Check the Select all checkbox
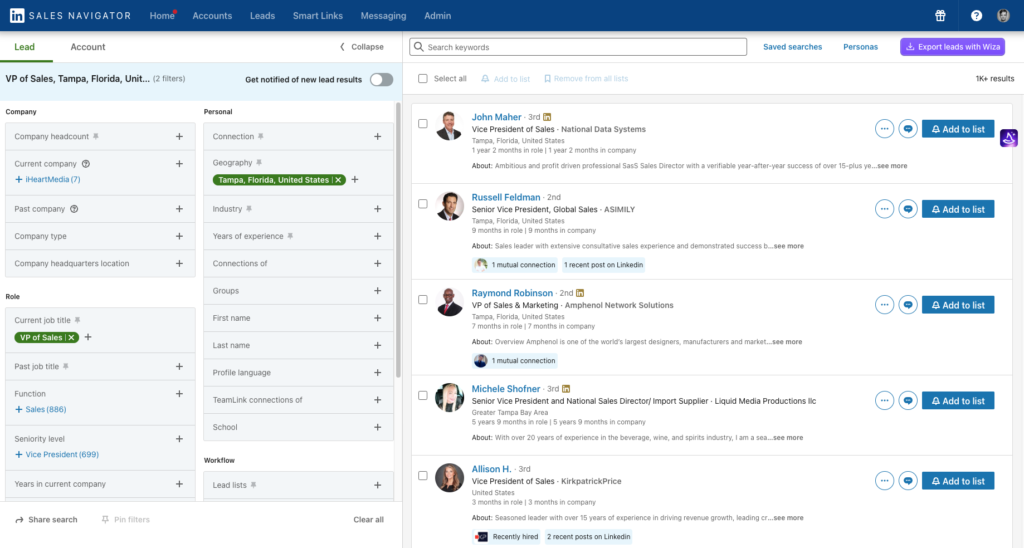 pyautogui.click(x=423, y=78)
